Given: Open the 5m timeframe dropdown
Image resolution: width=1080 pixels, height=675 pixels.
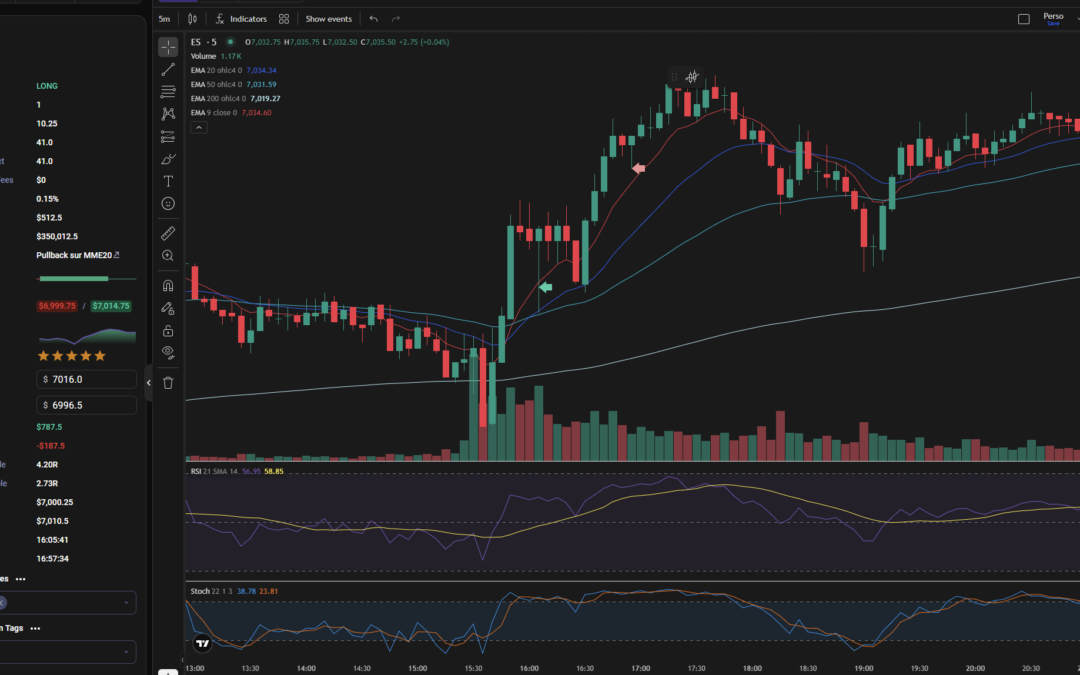Looking at the screenshot, I should click(165, 19).
